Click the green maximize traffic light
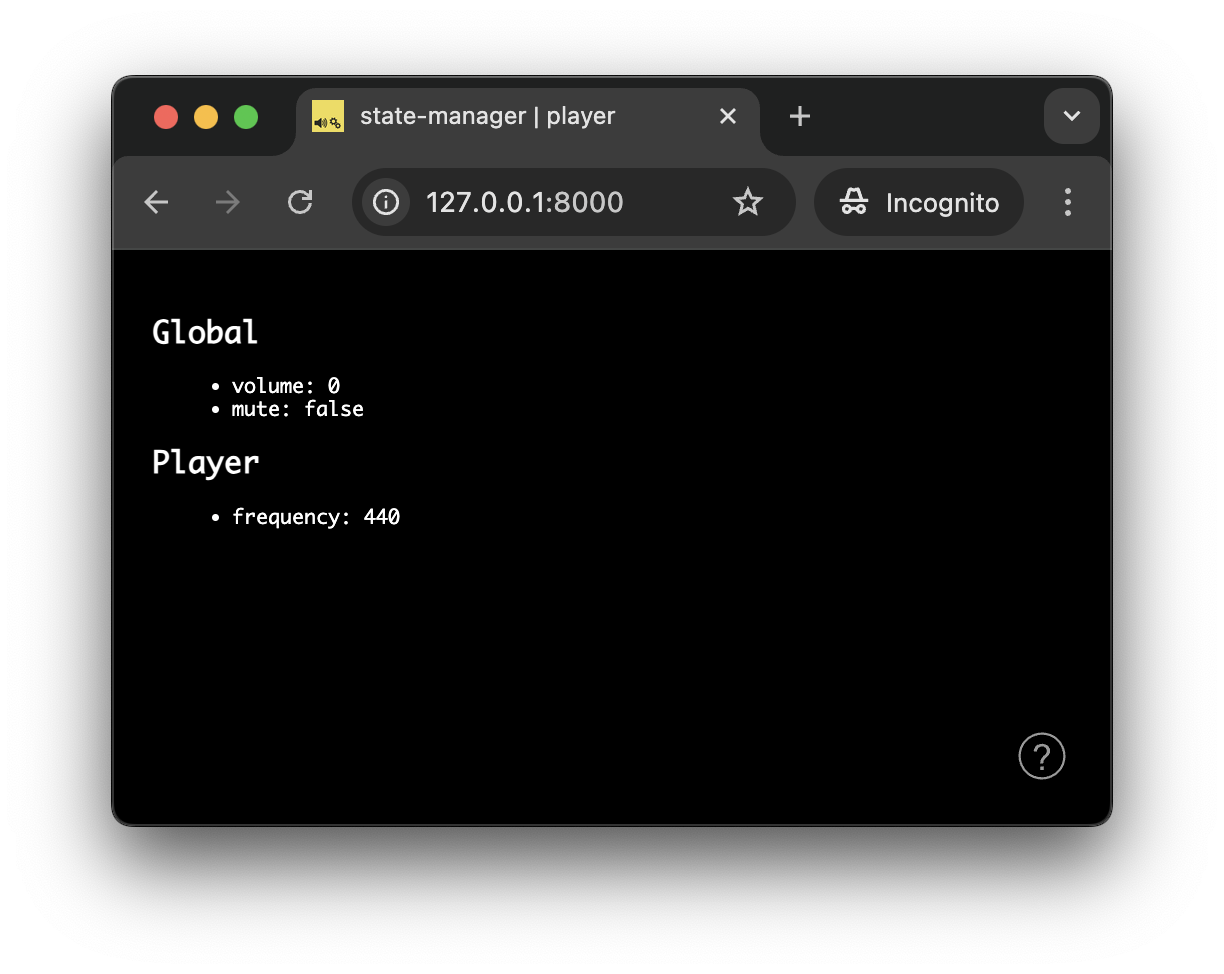 [246, 116]
